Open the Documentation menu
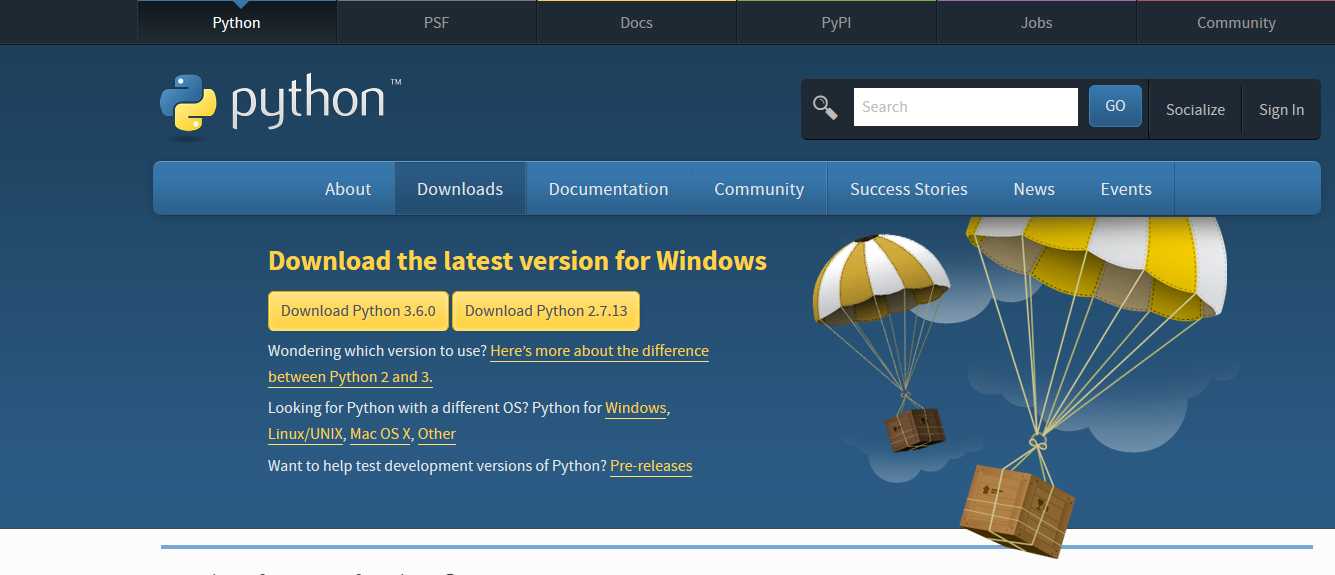The height and width of the screenshot is (575, 1335). click(608, 189)
